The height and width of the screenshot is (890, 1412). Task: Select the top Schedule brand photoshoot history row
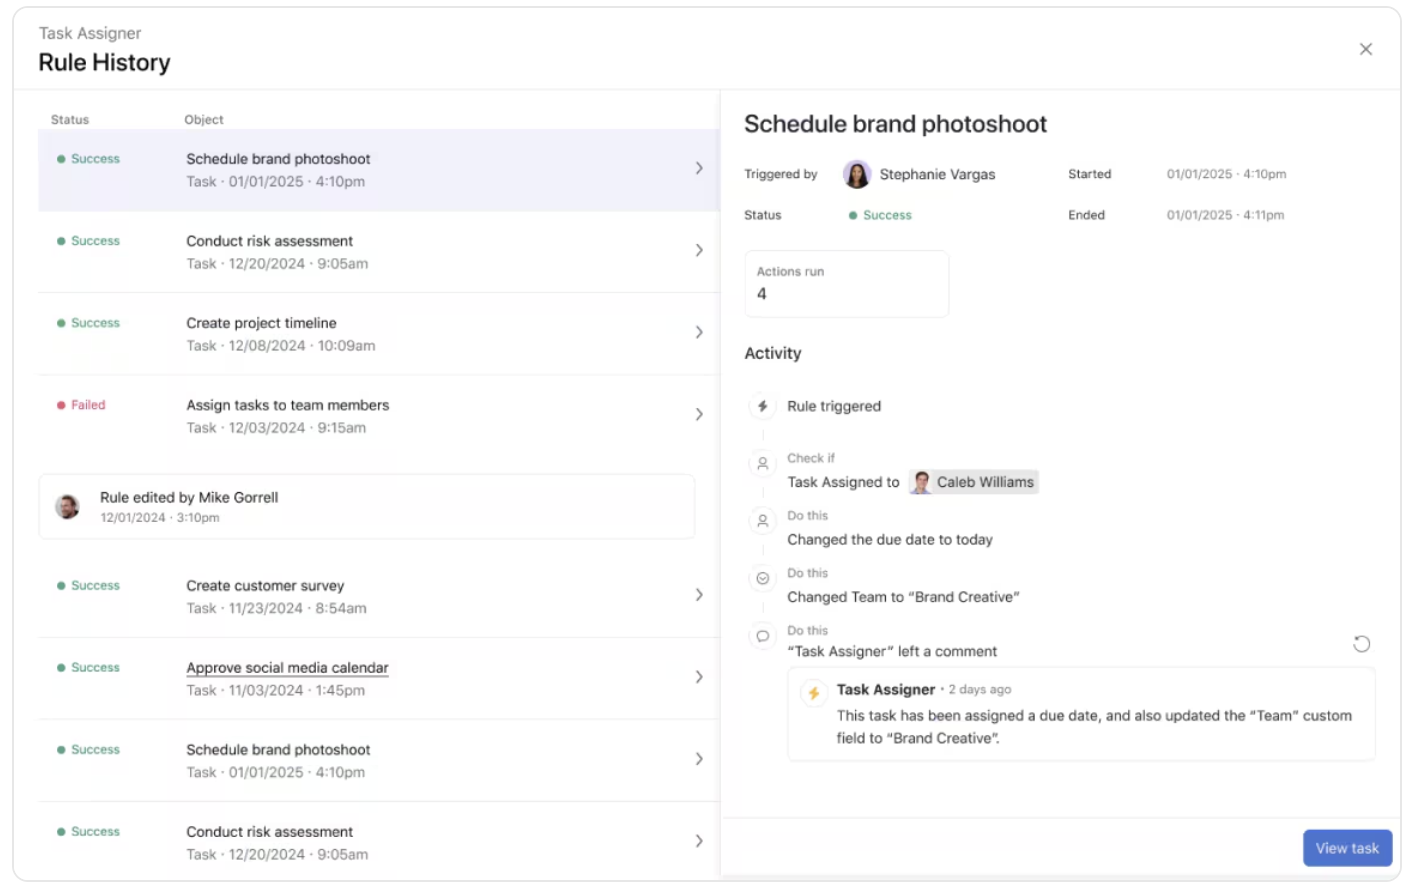click(x=378, y=170)
